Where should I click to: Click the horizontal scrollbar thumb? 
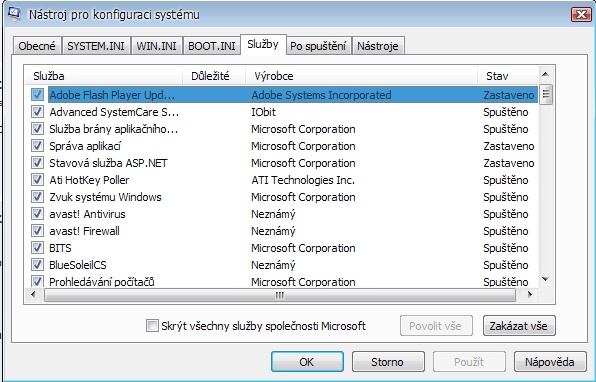coord(280,295)
